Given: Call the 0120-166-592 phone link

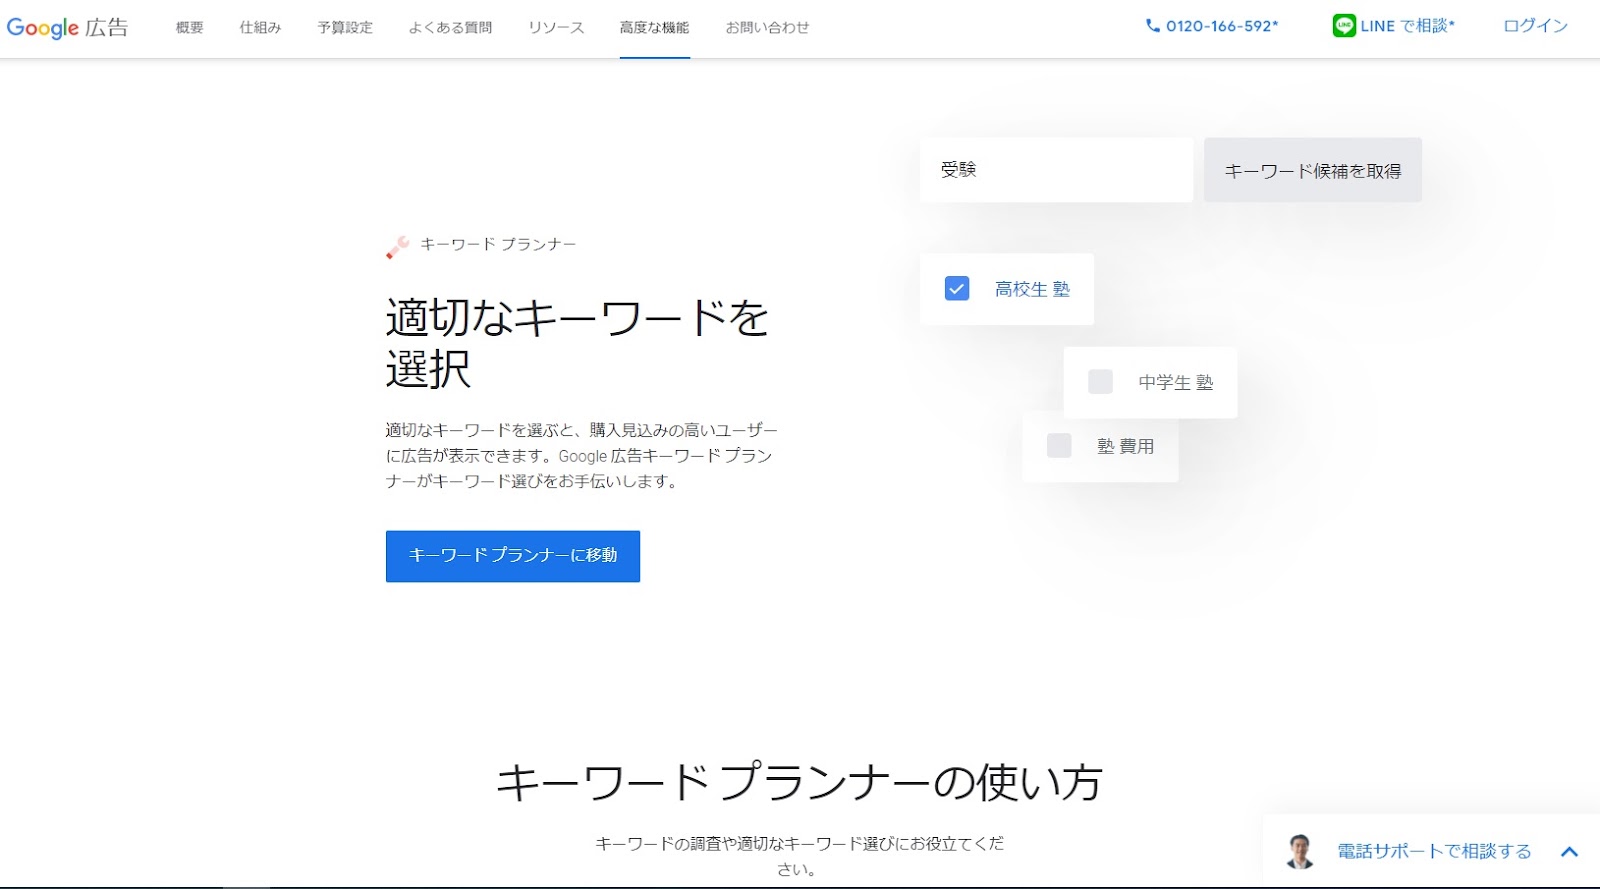Looking at the screenshot, I should pos(1222,26).
